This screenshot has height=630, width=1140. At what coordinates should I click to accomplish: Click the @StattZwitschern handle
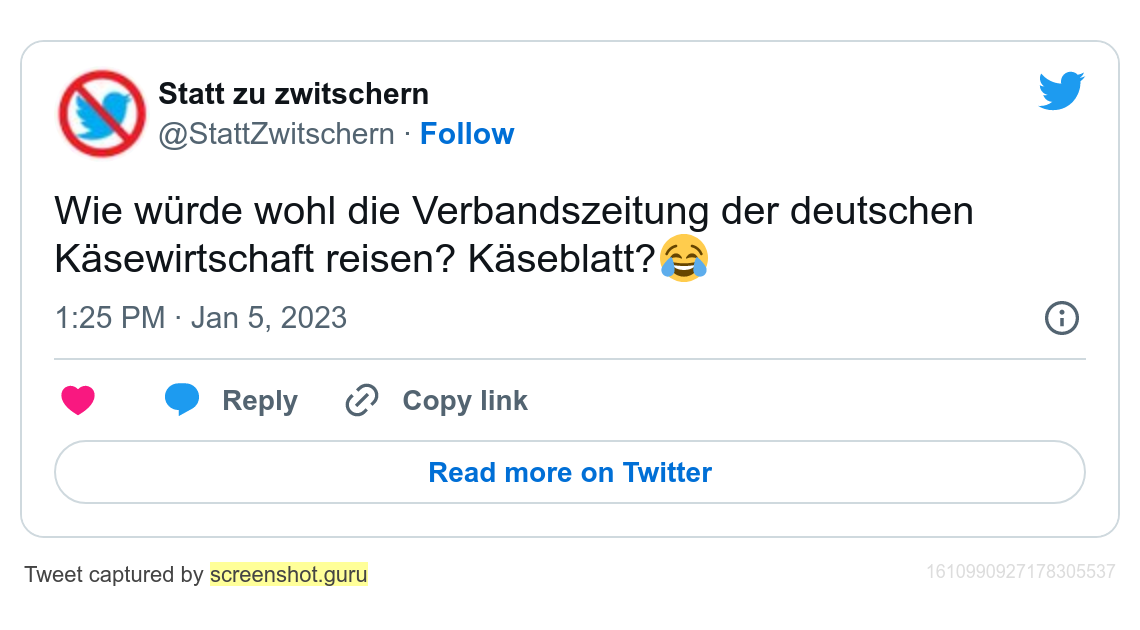276,134
